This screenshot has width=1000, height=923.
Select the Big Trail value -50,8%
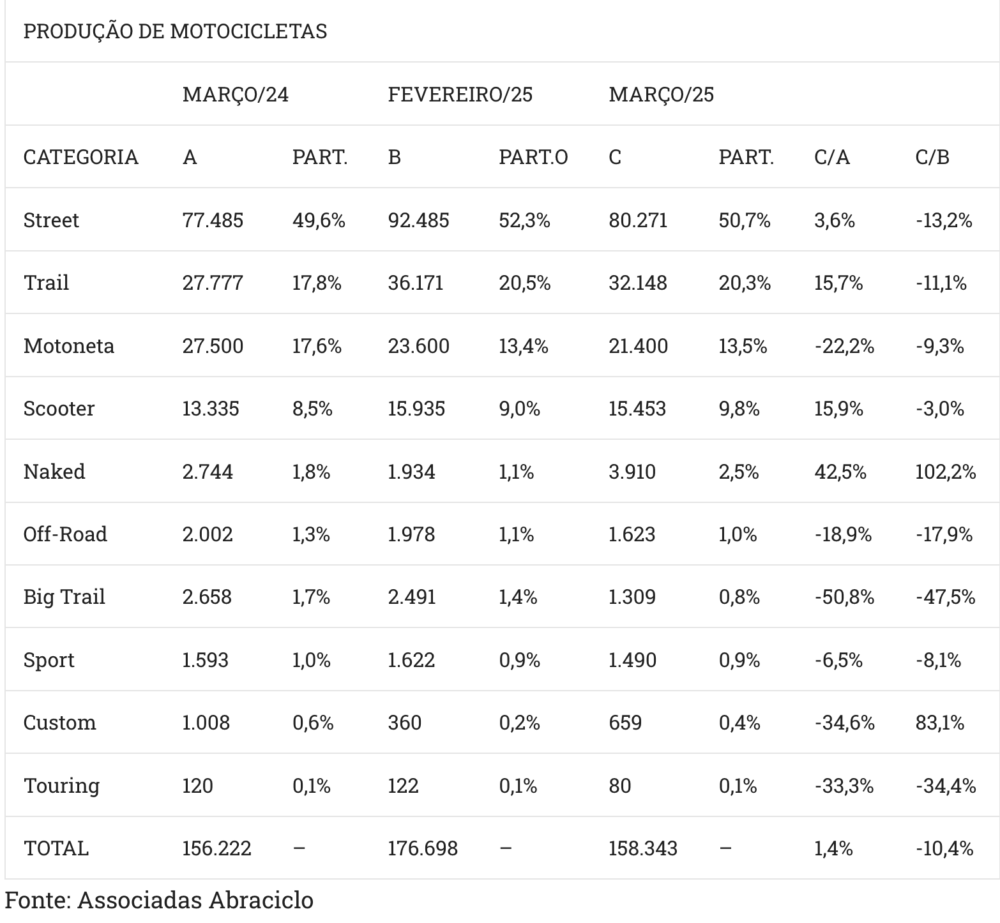tap(844, 597)
